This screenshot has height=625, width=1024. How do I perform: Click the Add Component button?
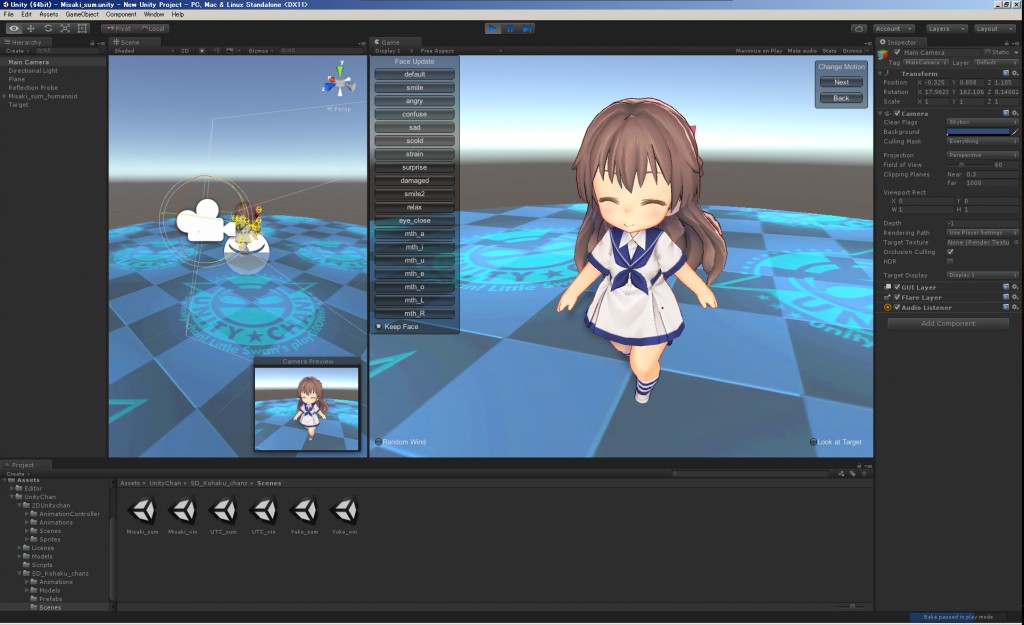pyautogui.click(x=946, y=323)
